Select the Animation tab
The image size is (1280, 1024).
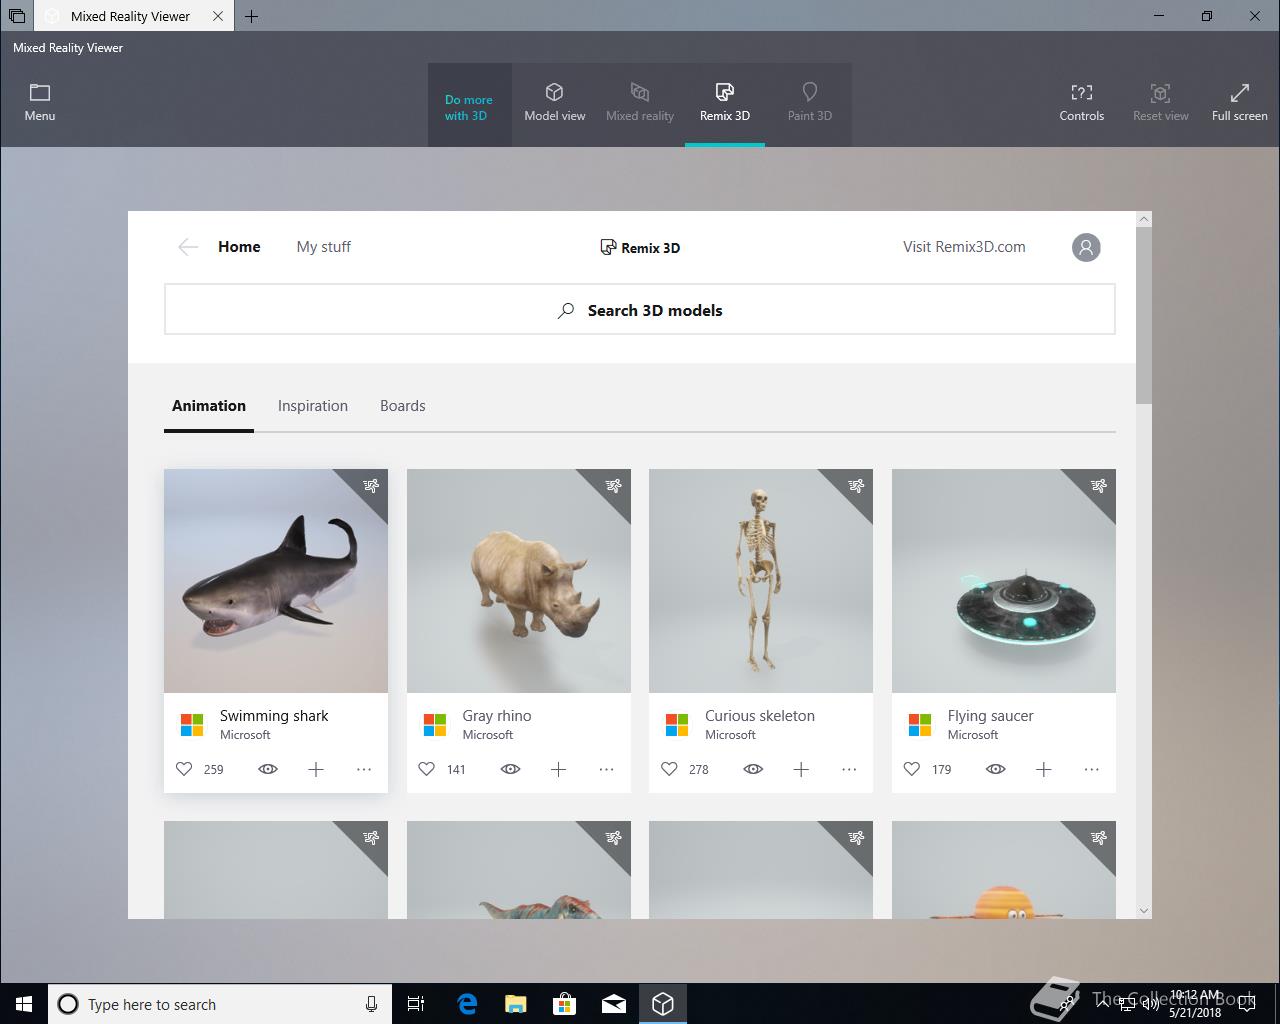tap(209, 406)
